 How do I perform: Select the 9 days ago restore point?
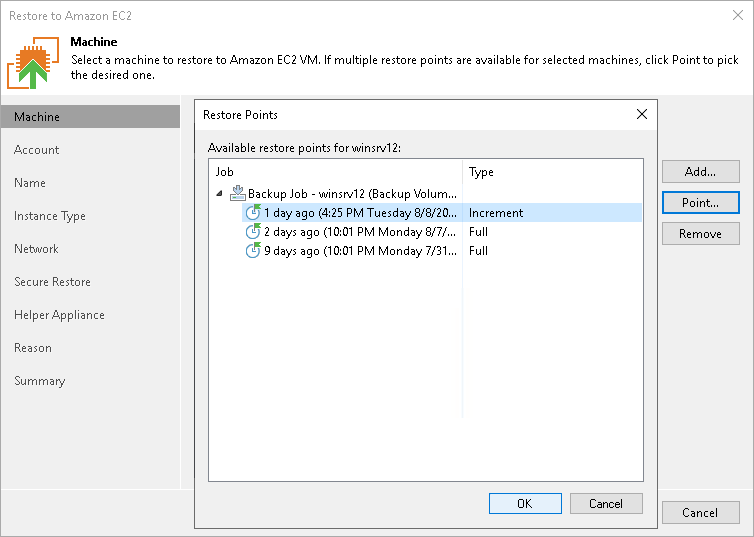click(x=442, y=250)
